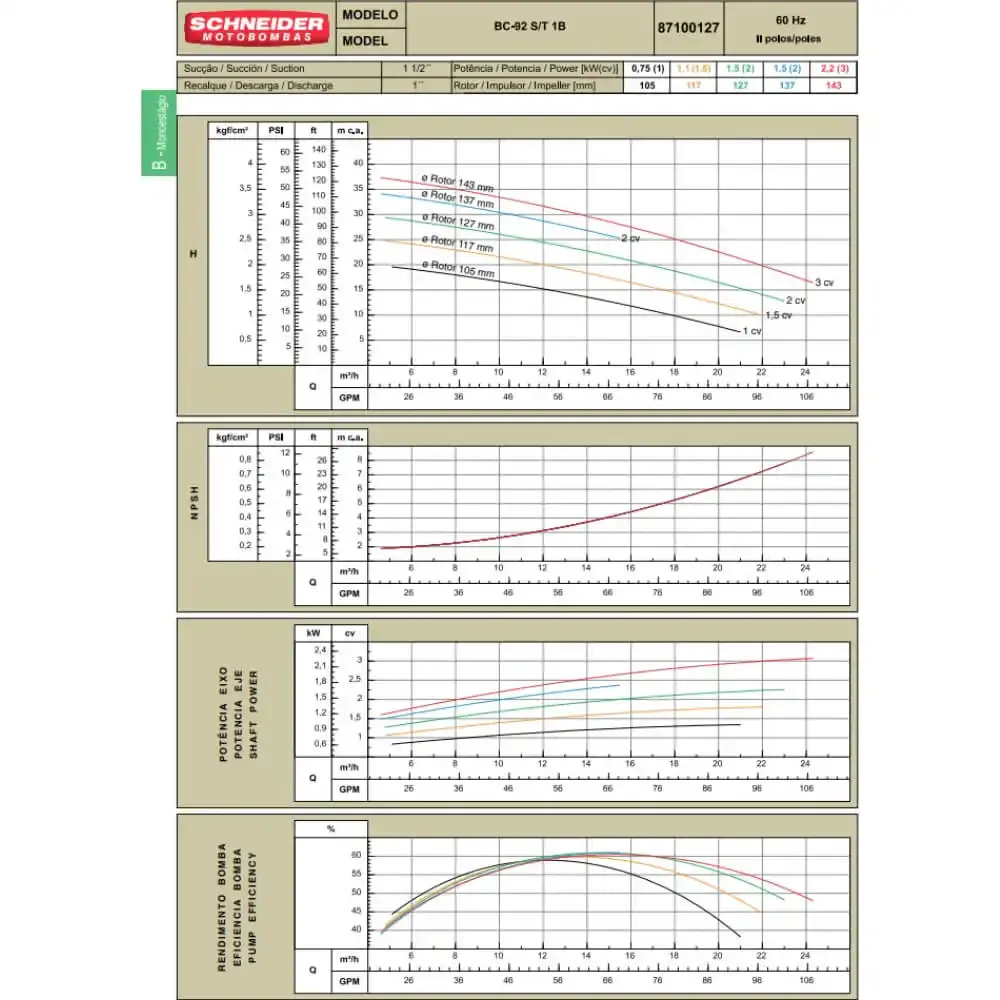The height and width of the screenshot is (1000, 1000).
Task: Click the 'MODELO' header label
Action: tap(370, 15)
